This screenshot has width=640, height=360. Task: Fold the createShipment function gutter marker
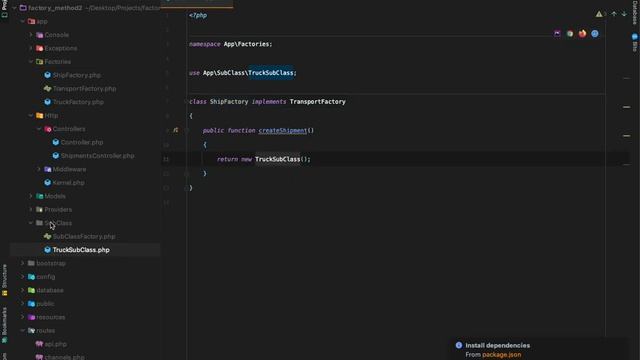(x=187, y=131)
